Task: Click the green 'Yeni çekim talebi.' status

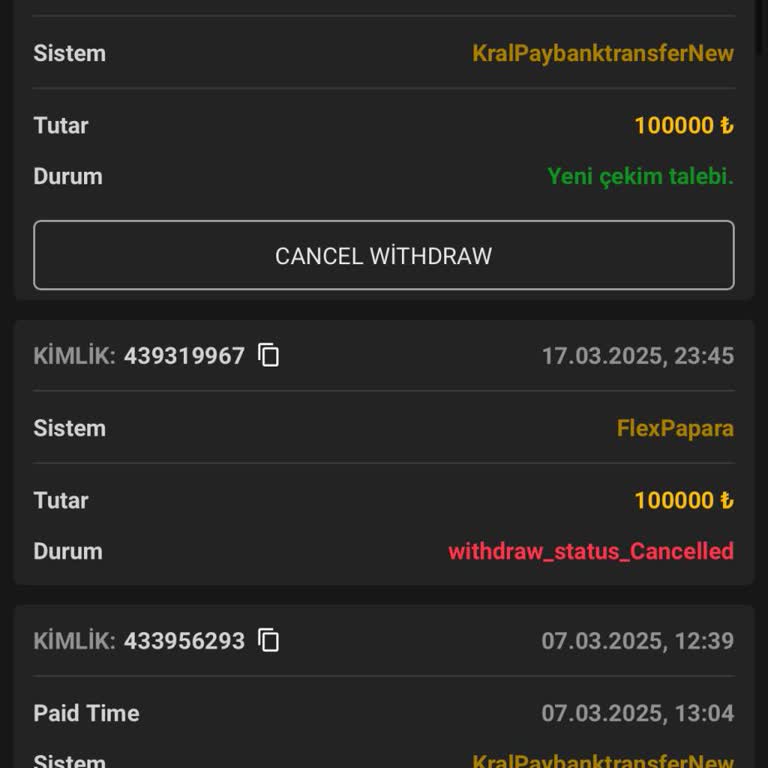Action: click(640, 176)
